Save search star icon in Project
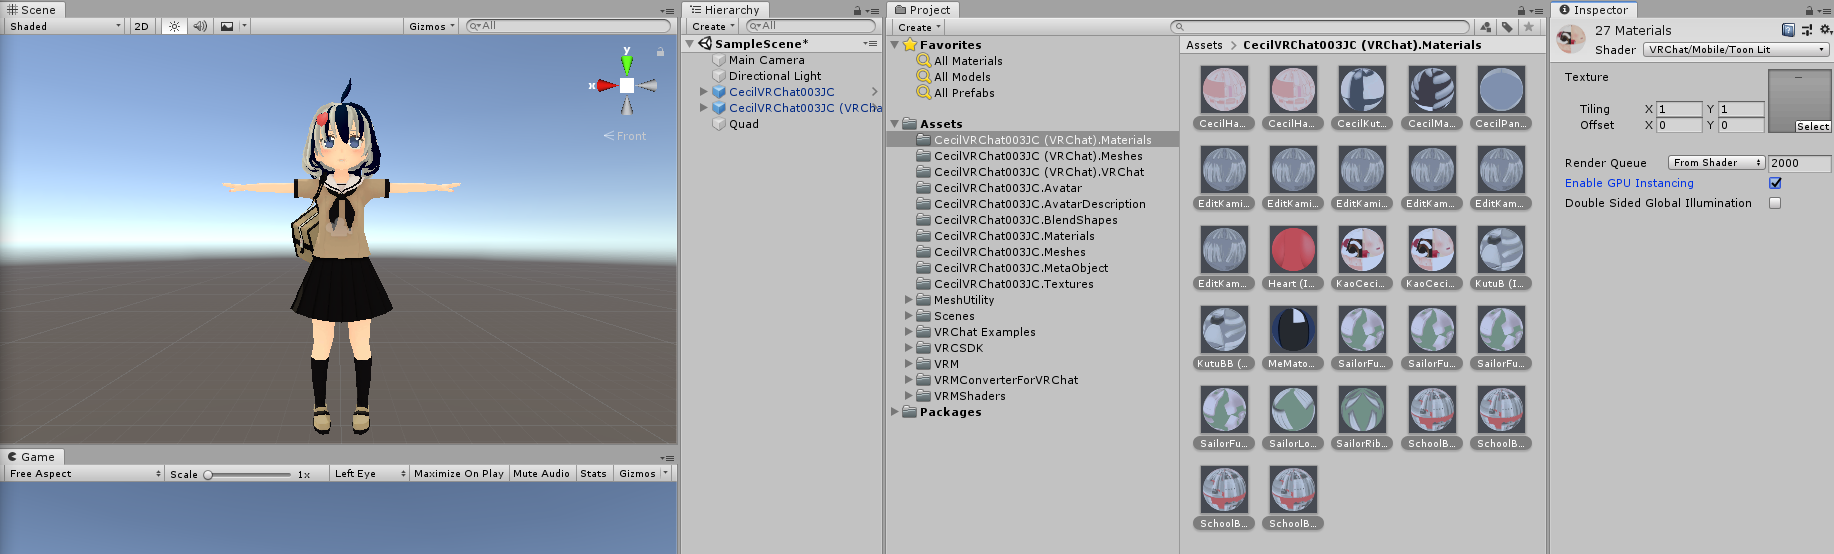The width and height of the screenshot is (1834, 554). pyautogui.click(x=1528, y=27)
